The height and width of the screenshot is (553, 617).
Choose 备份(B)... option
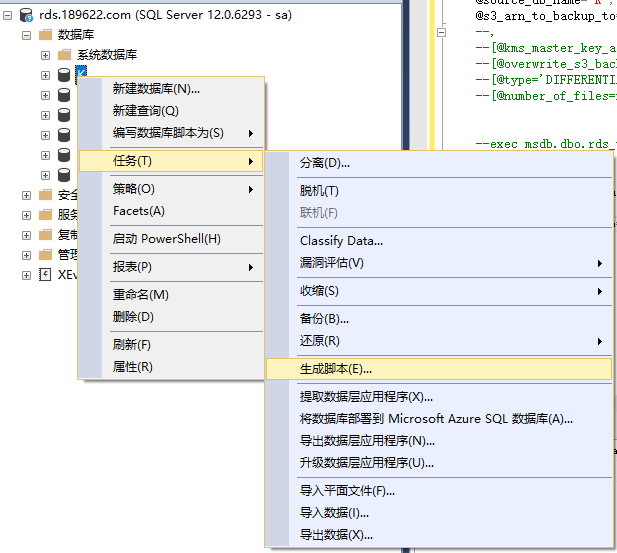pyautogui.click(x=439, y=319)
